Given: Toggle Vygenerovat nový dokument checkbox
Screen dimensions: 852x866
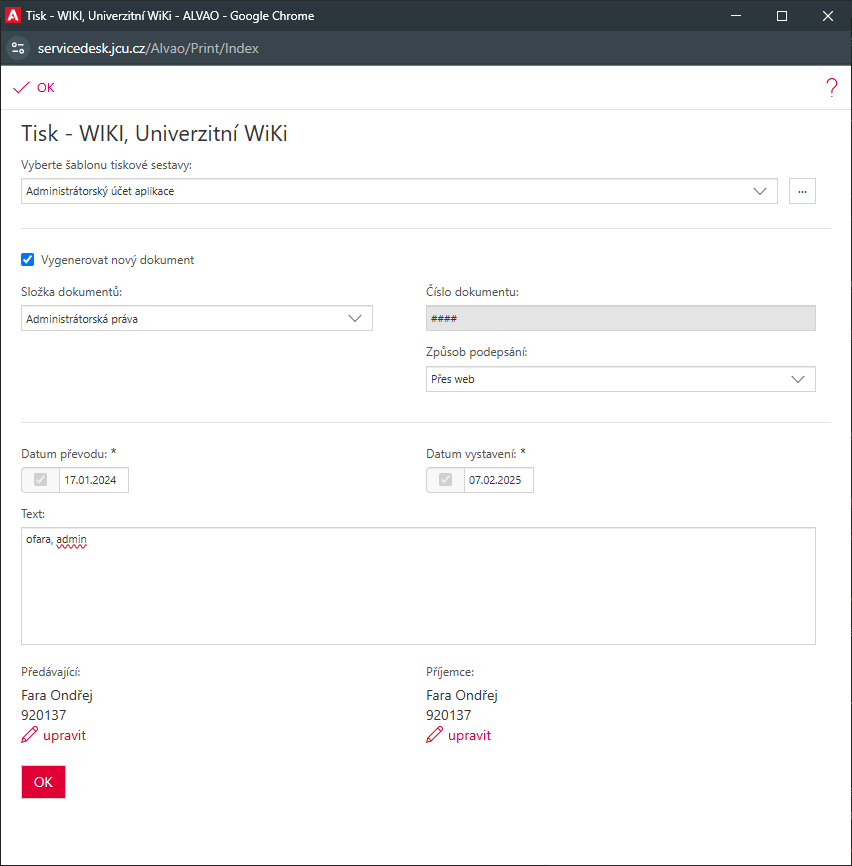Looking at the screenshot, I should pyautogui.click(x=28, y=260).
